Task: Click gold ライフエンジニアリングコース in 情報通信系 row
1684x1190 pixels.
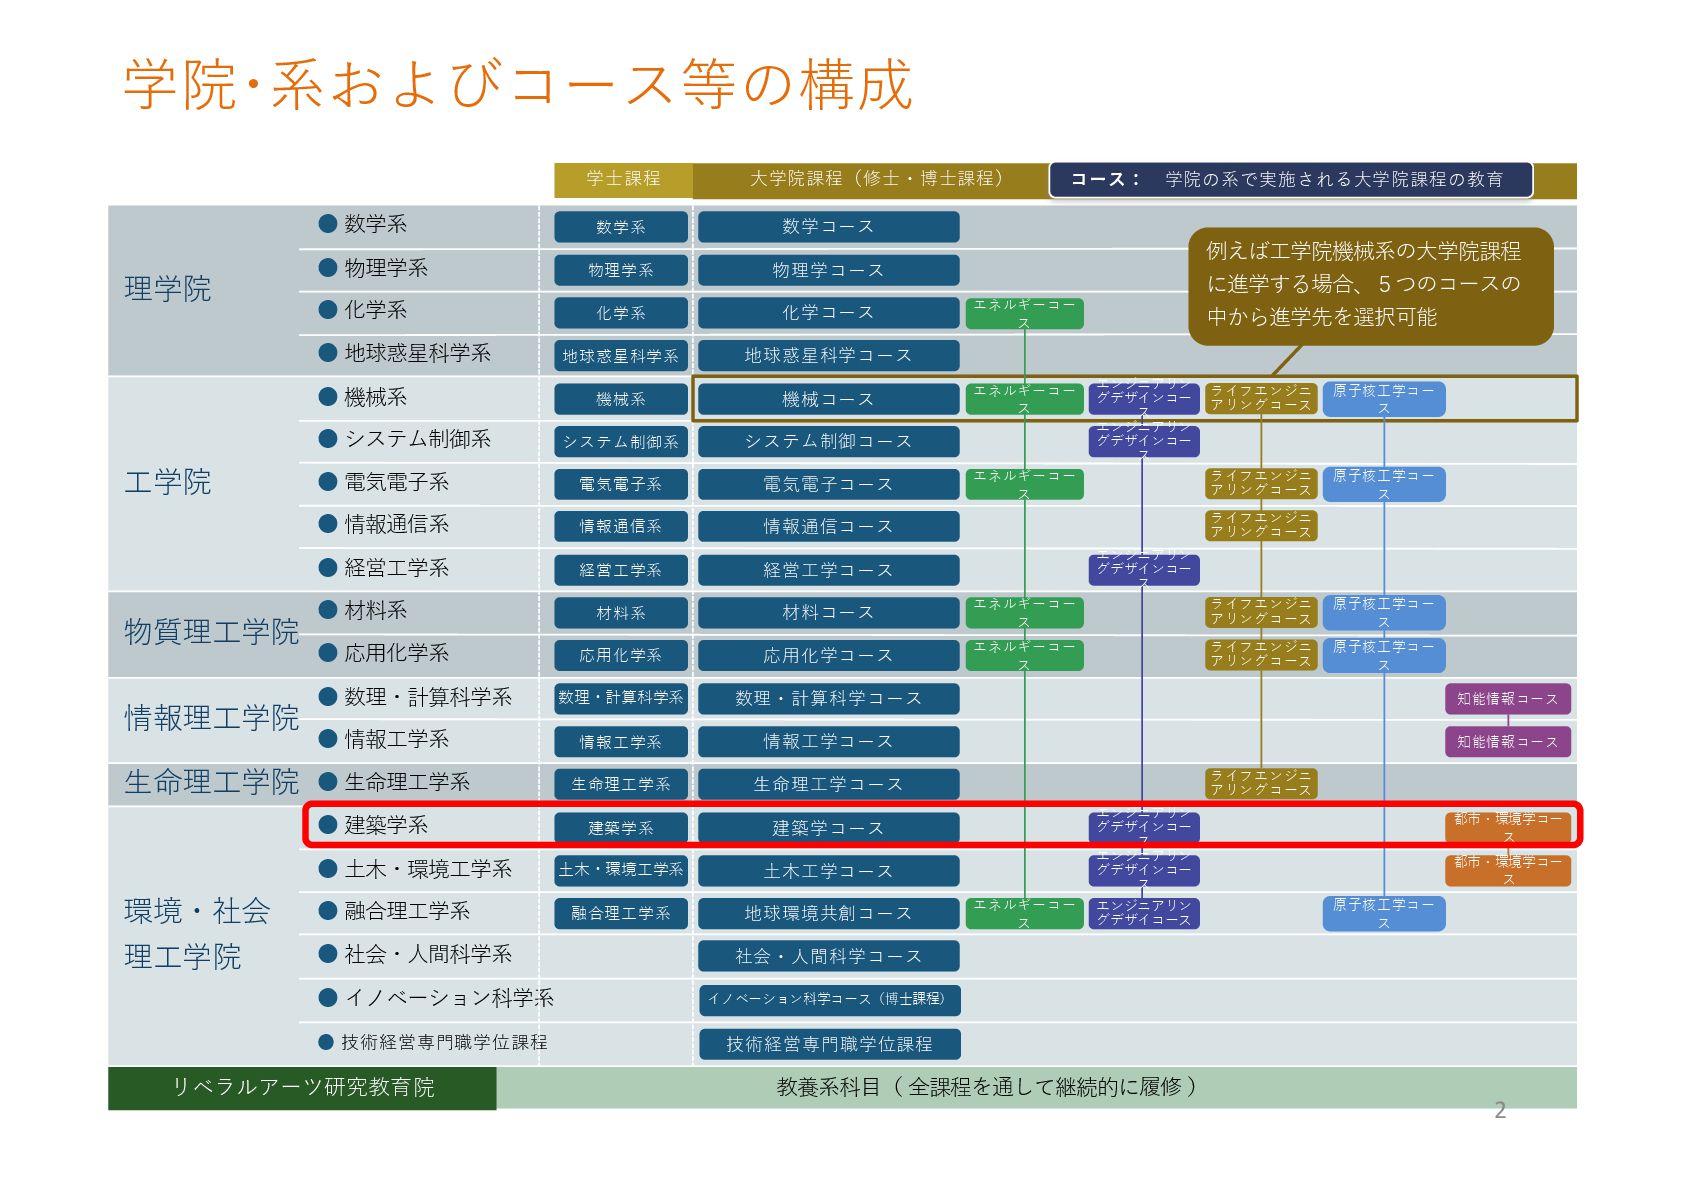Action: pos(1261,526)
